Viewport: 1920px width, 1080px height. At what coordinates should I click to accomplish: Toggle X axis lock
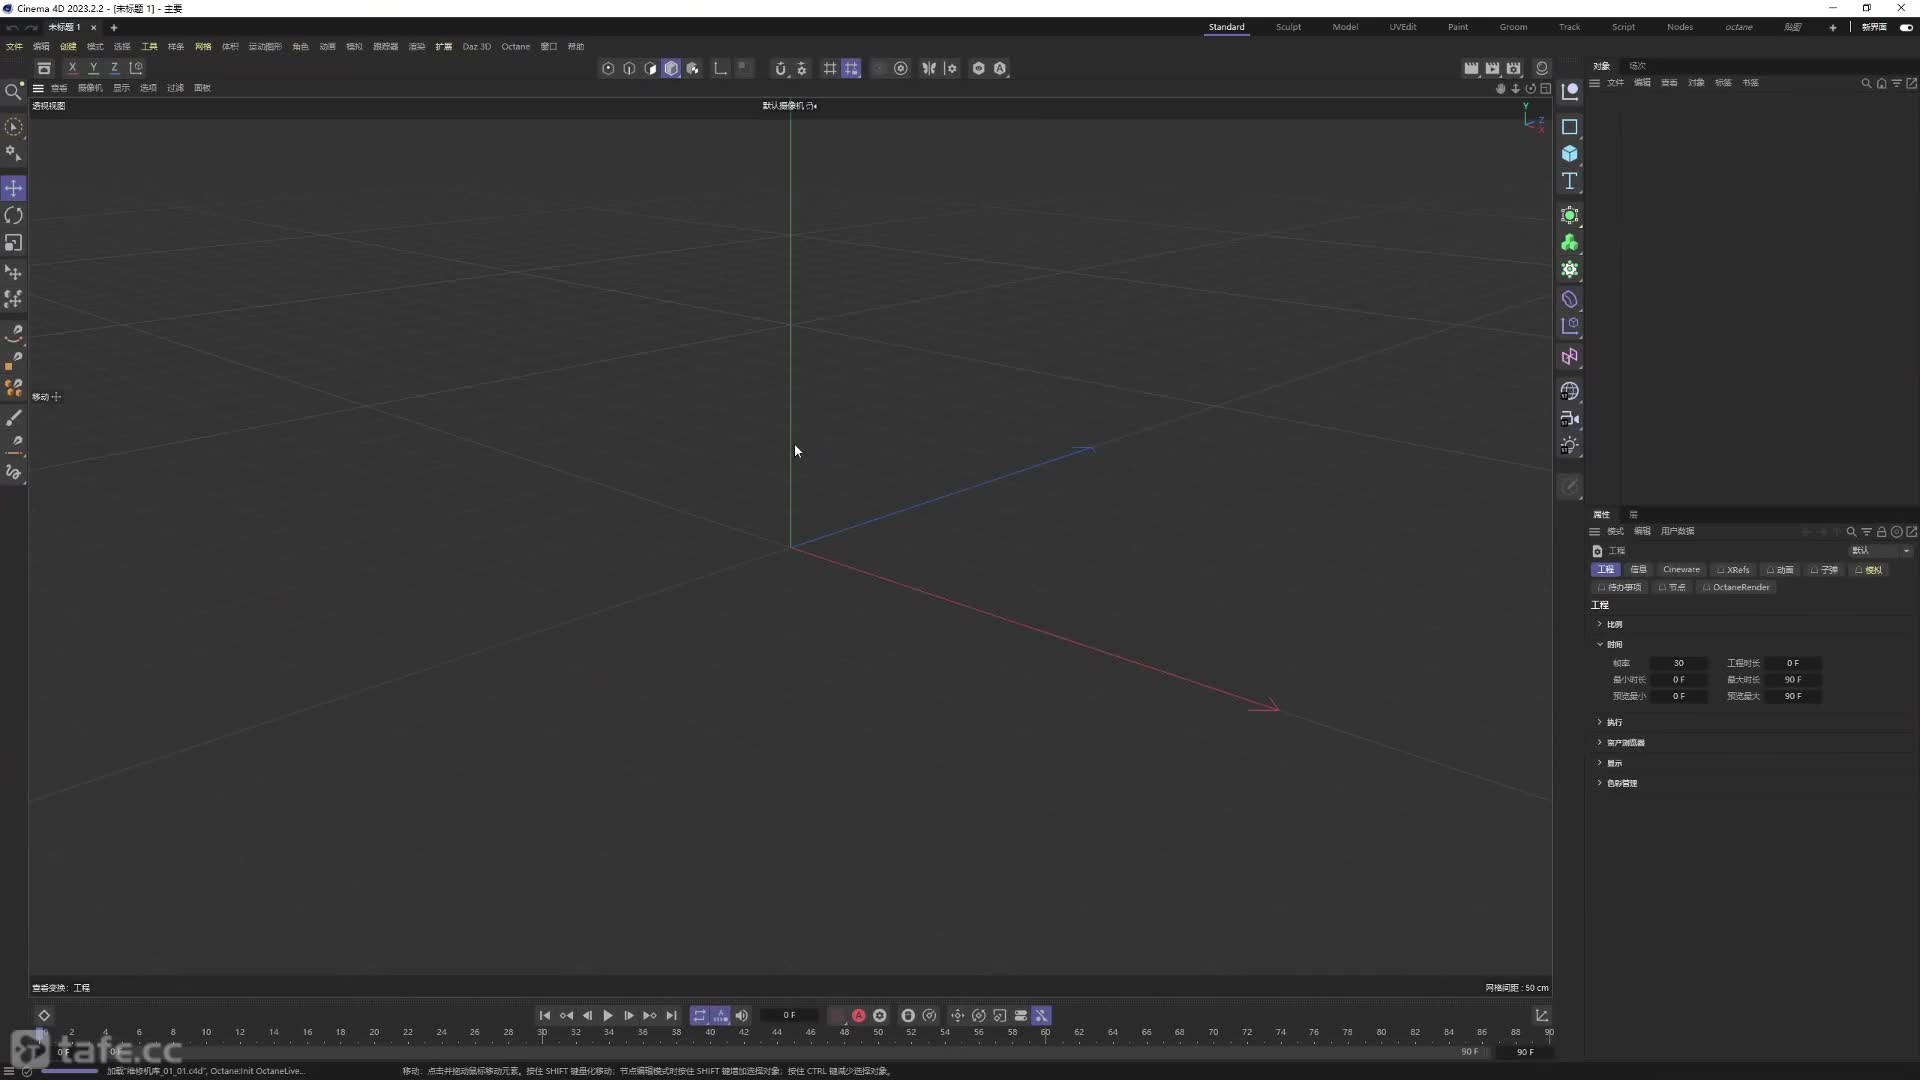(x=72, y=68)
